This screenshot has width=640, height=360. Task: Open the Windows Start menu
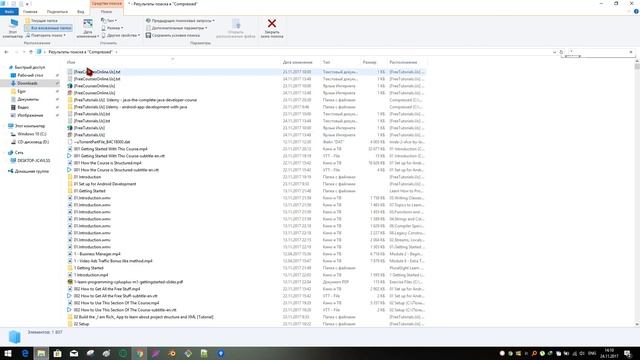point(7,353)
